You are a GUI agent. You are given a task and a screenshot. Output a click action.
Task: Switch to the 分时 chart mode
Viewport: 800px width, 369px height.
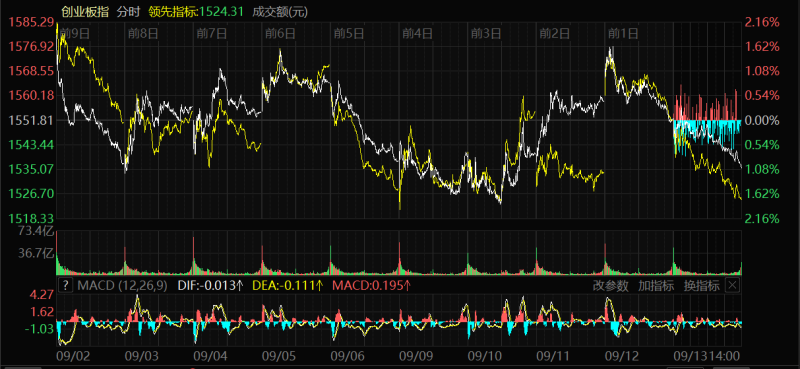point(128,11)
